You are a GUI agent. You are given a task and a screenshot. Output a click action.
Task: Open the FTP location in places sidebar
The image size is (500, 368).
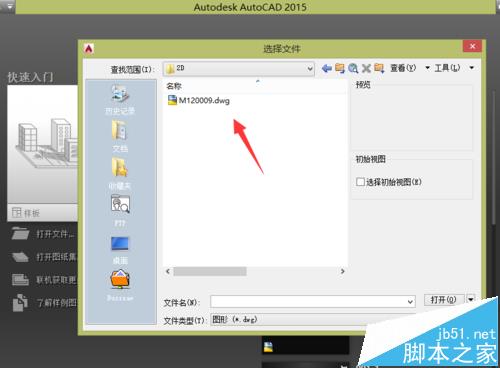tap(120, 210)
